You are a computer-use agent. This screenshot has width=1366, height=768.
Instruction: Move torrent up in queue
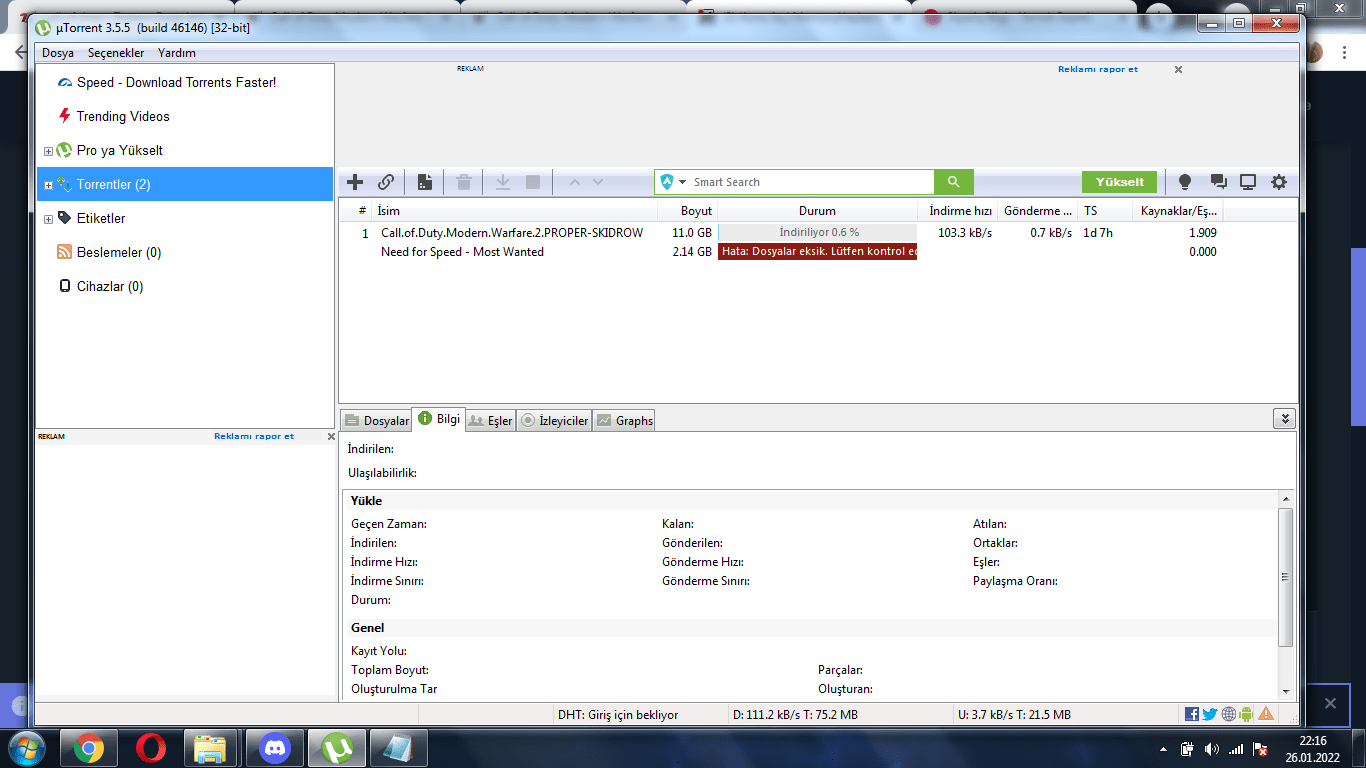574,182
